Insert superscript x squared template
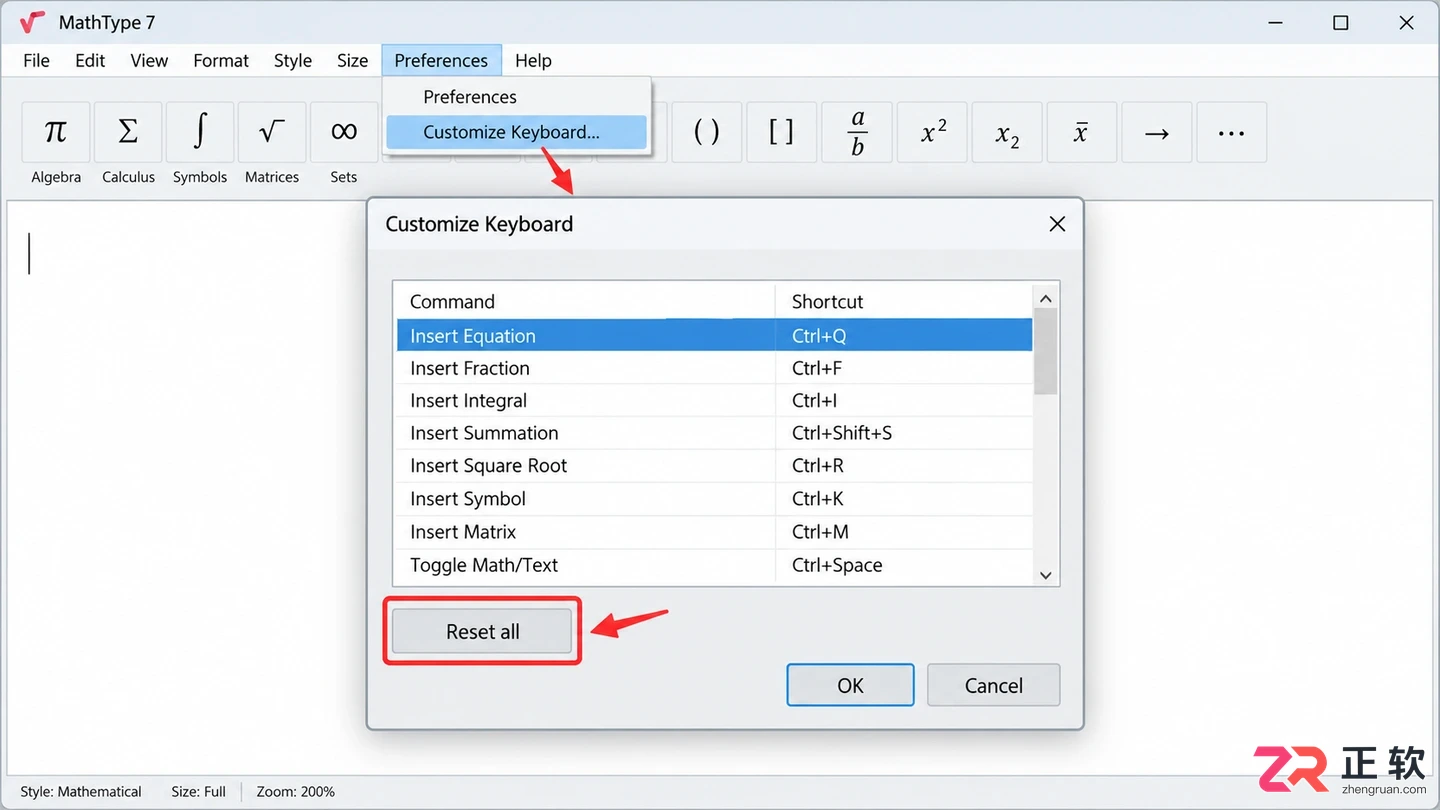This screenshot has width=1440, height=810. click(933, 132)
